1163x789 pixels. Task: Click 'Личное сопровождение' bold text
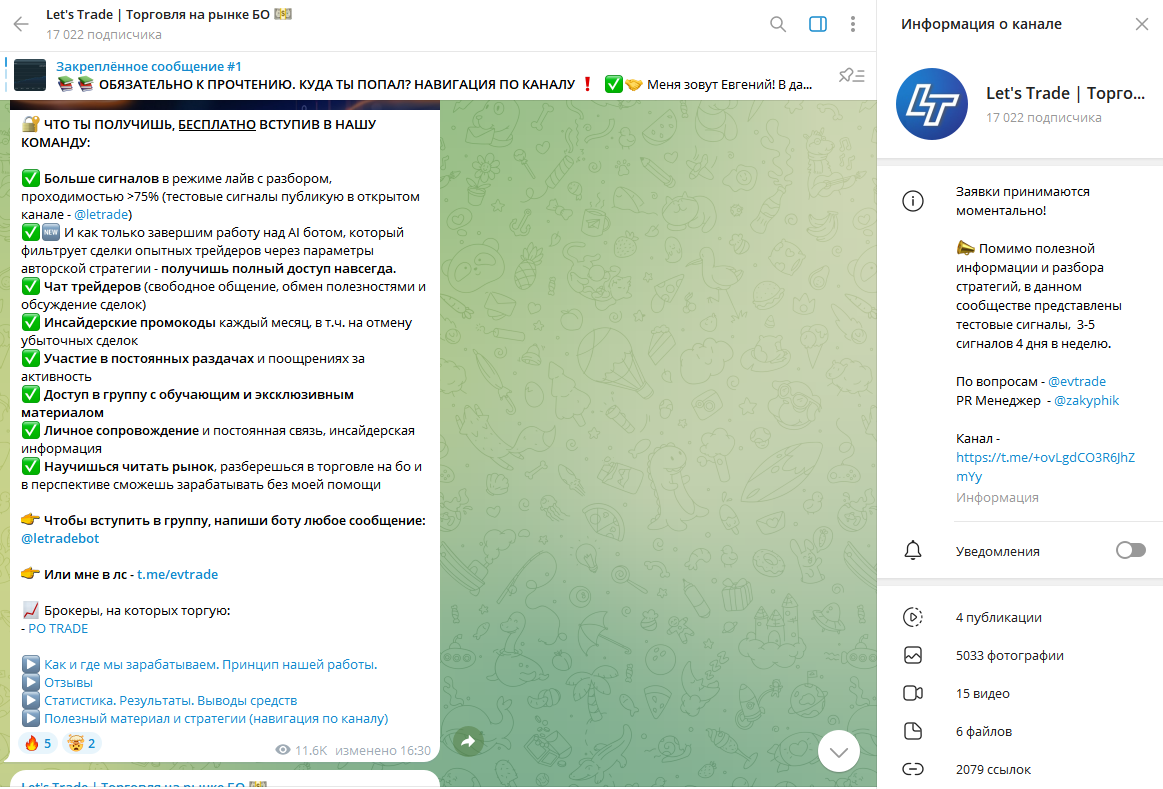tap(121, 430)
